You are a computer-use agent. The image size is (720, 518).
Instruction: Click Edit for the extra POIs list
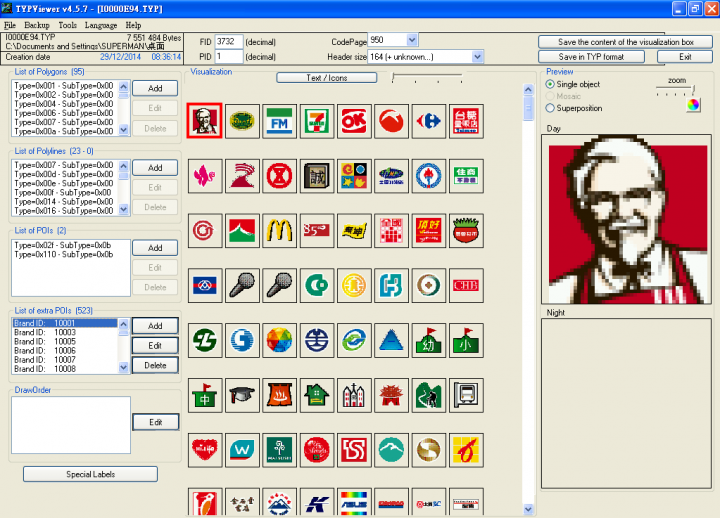(x=155, y=345)
